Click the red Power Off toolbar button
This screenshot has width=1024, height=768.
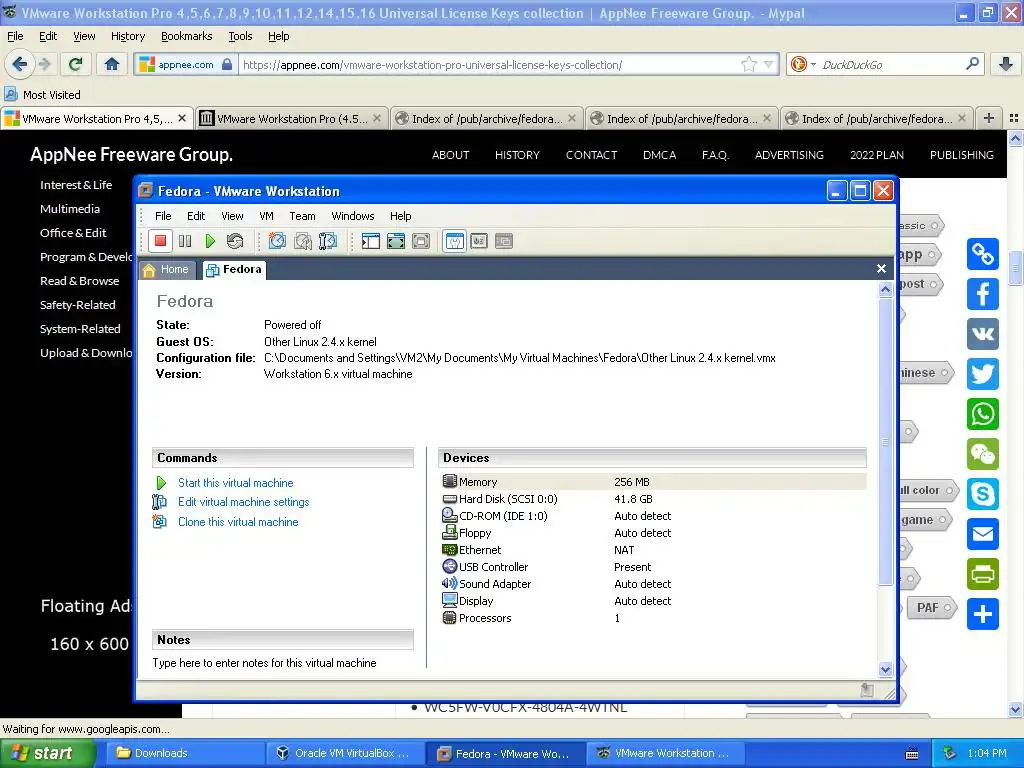(x=161, y=241)
